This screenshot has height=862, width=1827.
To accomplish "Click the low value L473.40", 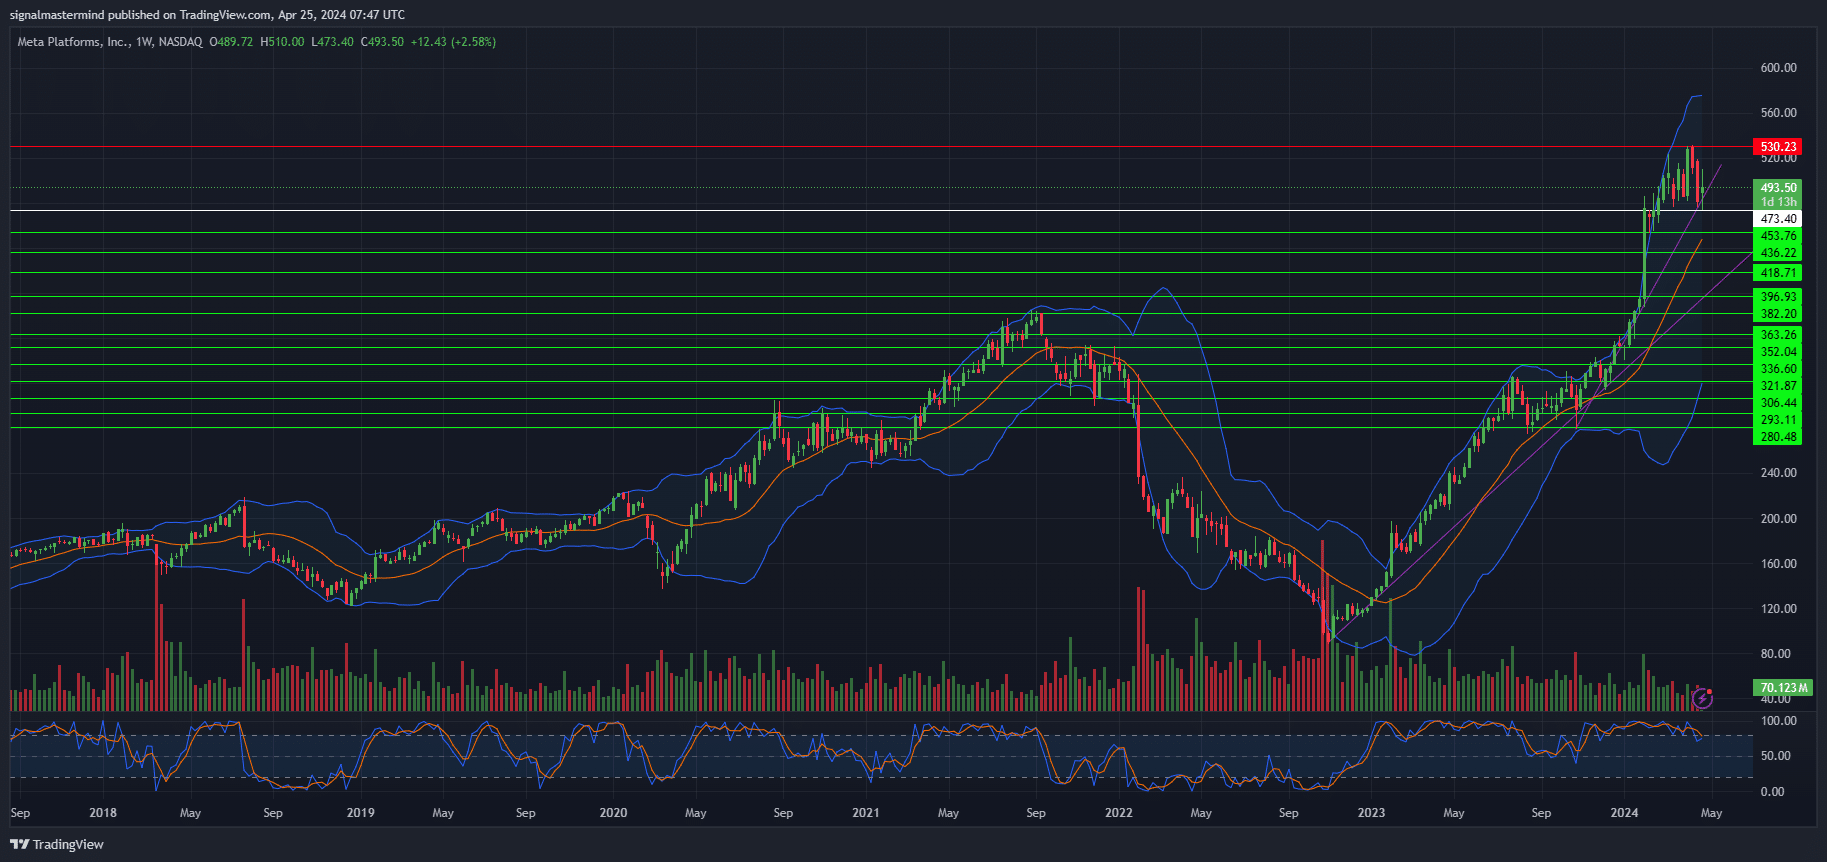I will click(x=332, y=42).
